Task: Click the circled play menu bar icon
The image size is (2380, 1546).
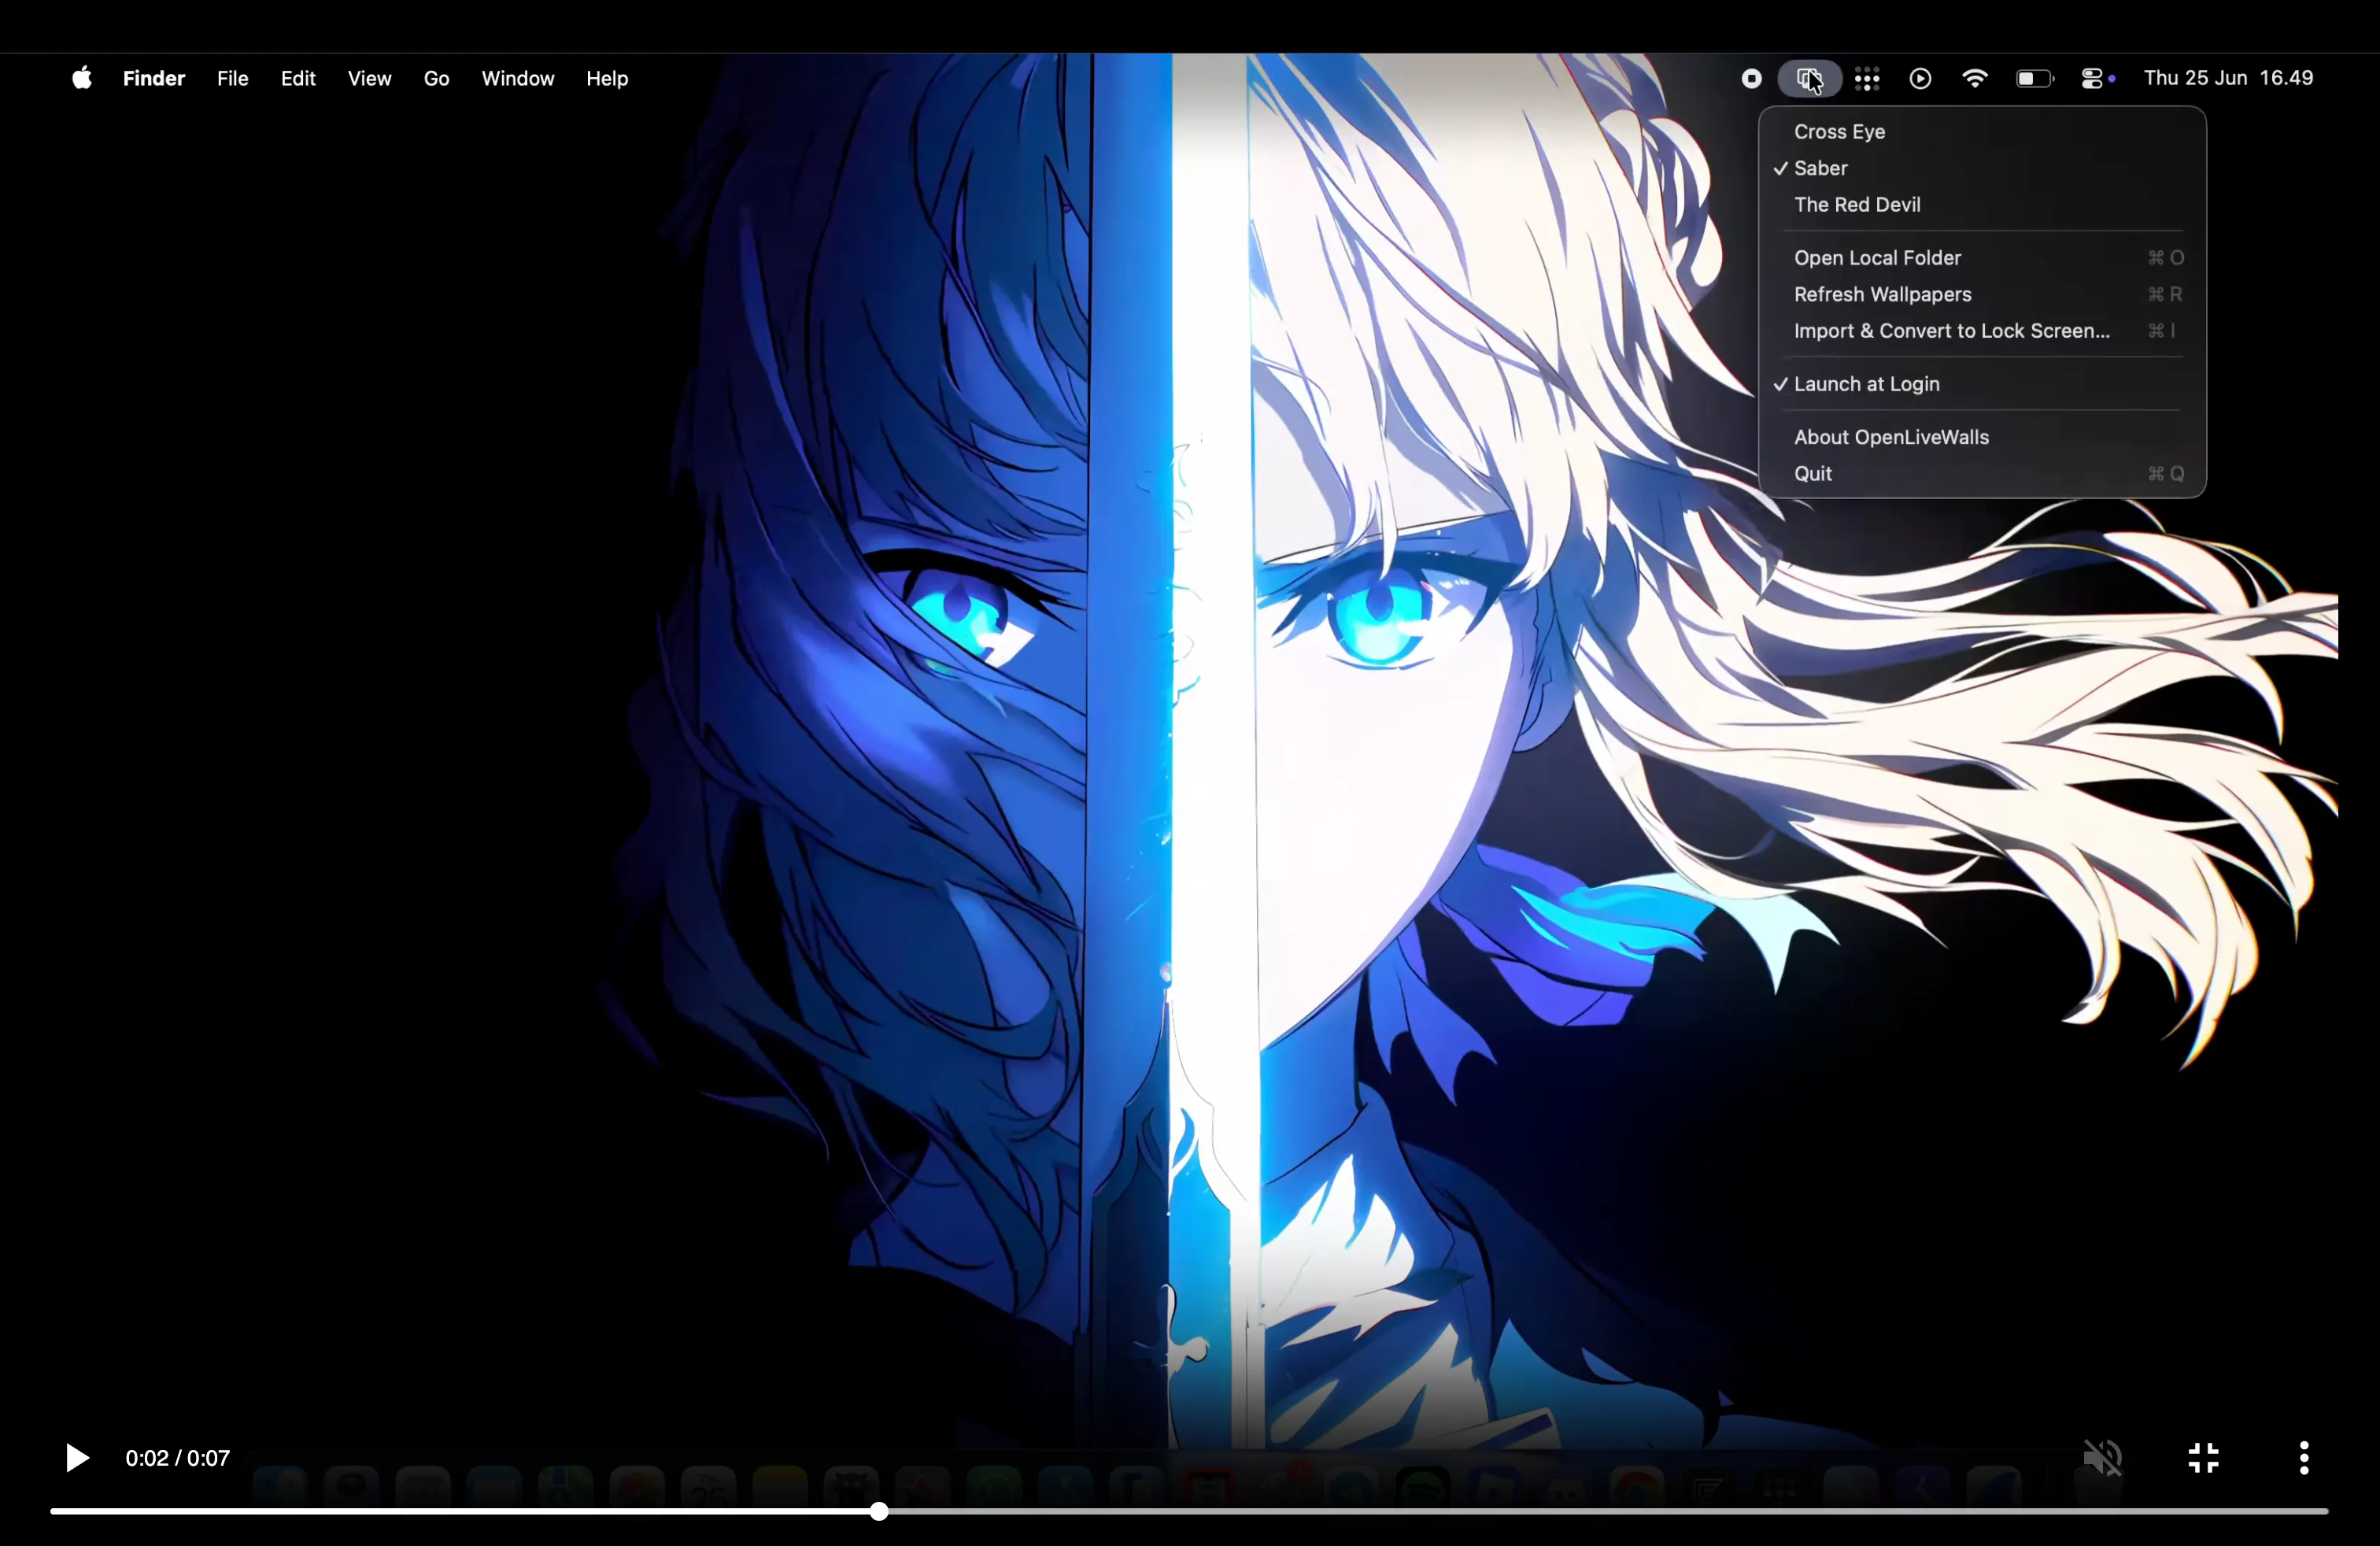Action: point(1920,79)
